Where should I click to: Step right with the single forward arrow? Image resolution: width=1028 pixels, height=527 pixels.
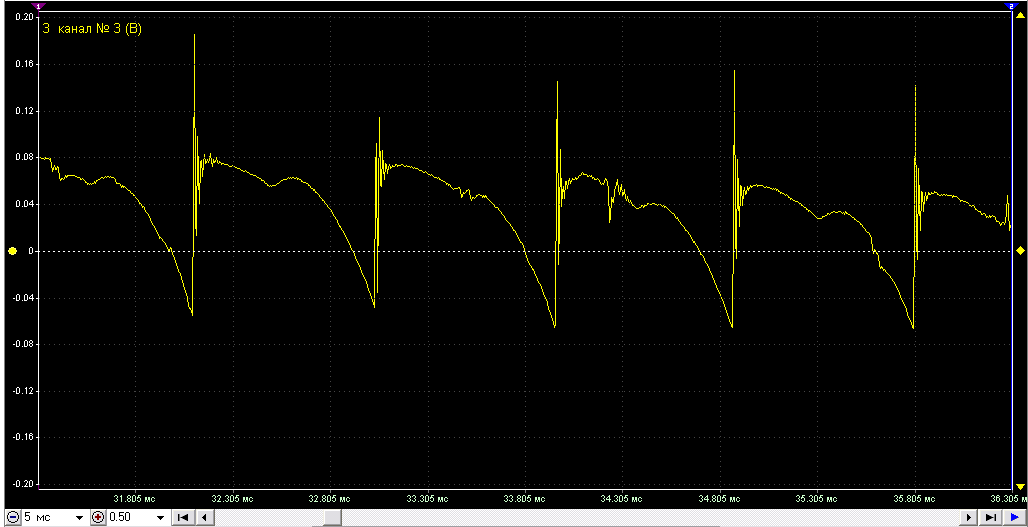coord(969,518)
